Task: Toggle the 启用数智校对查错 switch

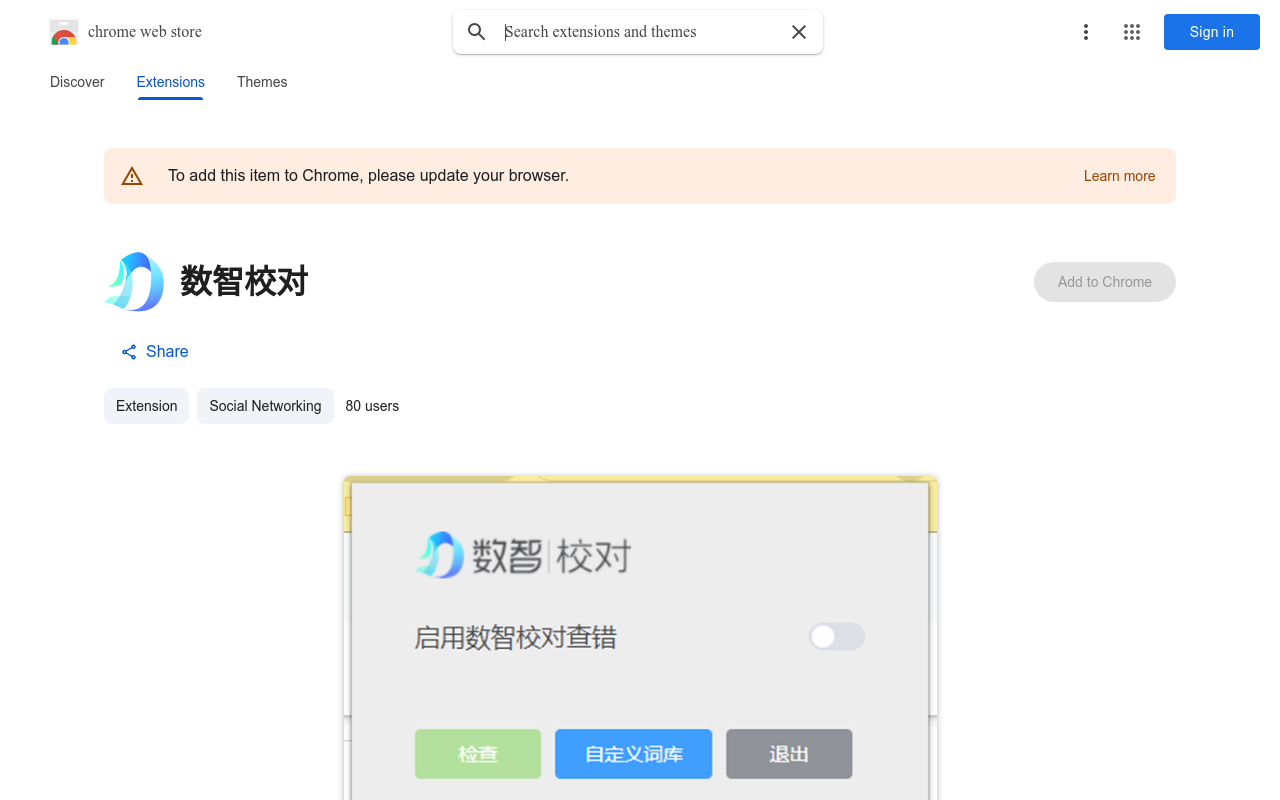Action: coord(836,637)
